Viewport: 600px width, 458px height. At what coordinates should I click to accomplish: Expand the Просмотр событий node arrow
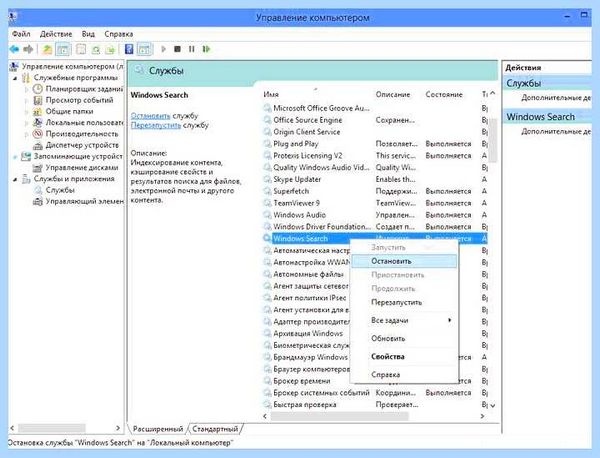tap(26, 101)
